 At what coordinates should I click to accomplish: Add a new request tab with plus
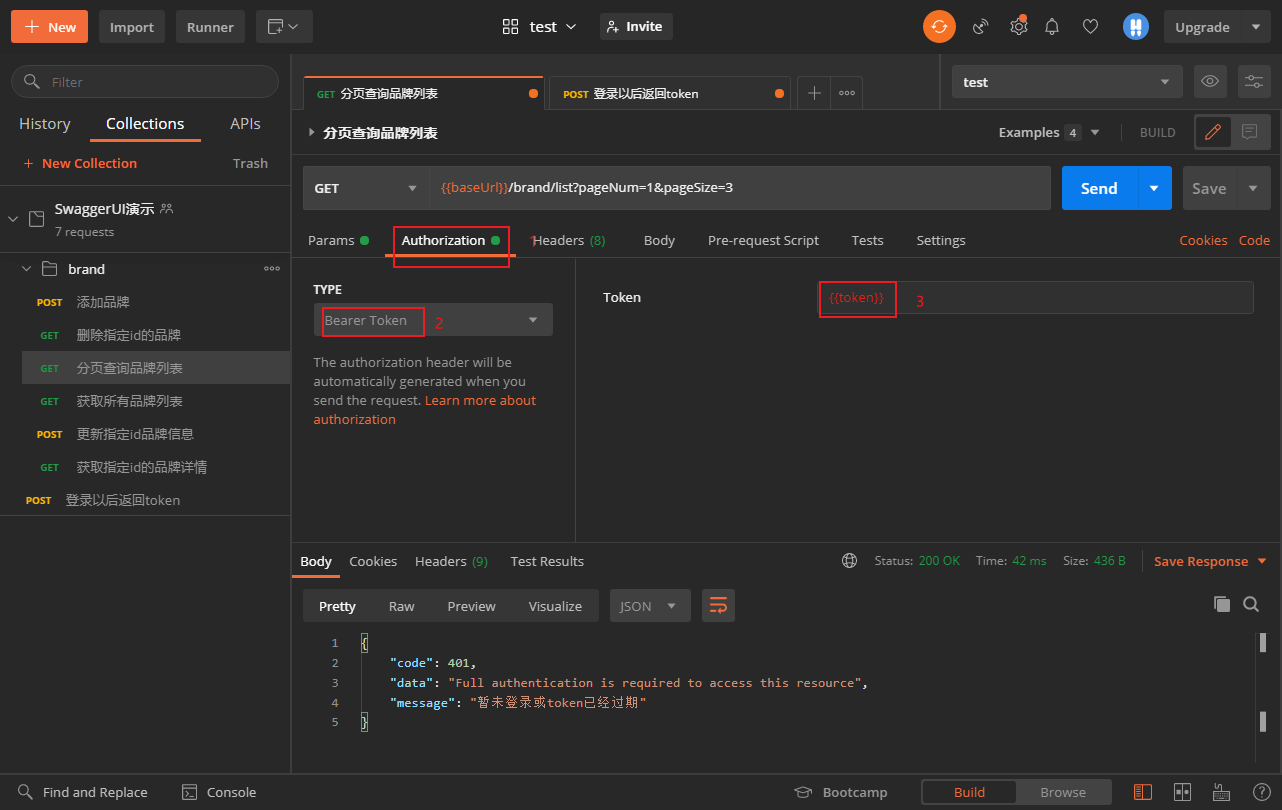click(x=814, y=93)
